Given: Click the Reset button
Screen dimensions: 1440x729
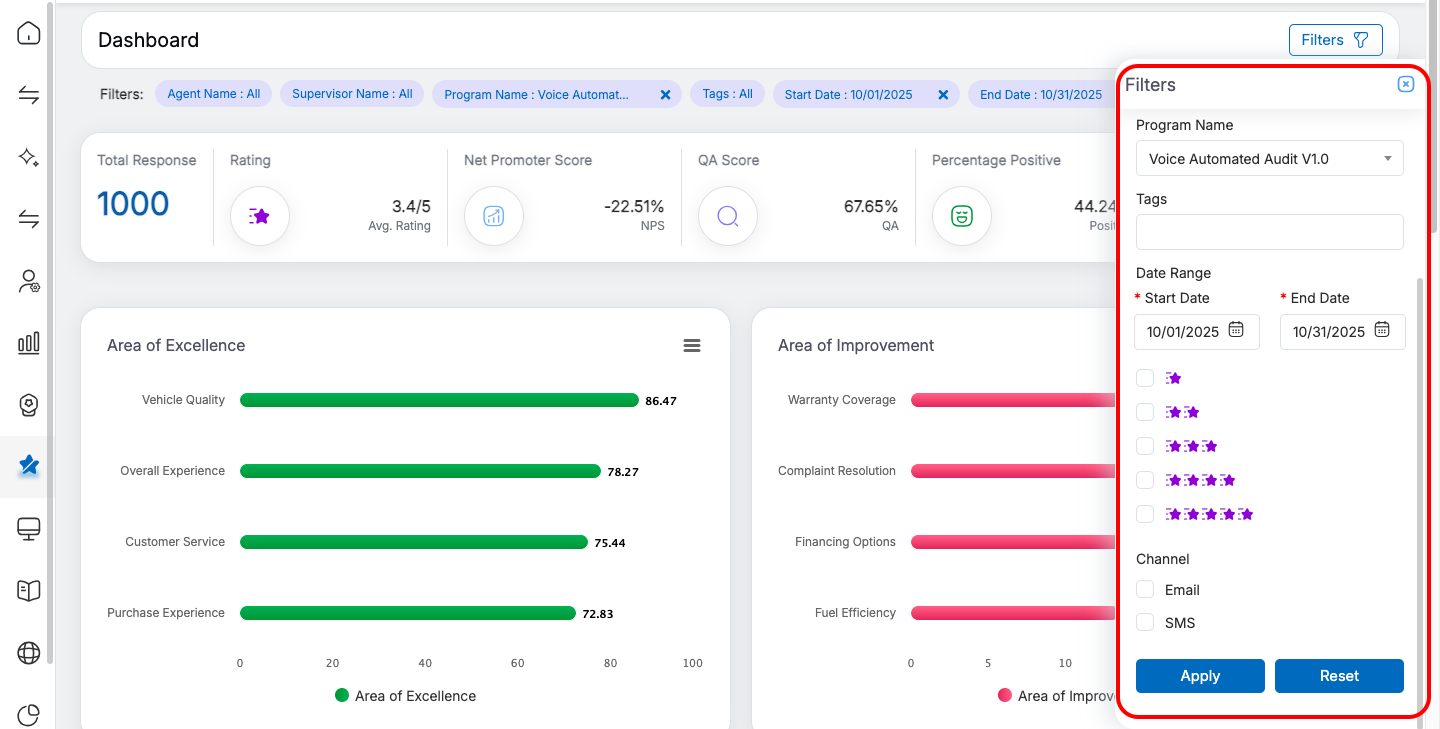Looking at the screenshot, I should (1339, 676).
